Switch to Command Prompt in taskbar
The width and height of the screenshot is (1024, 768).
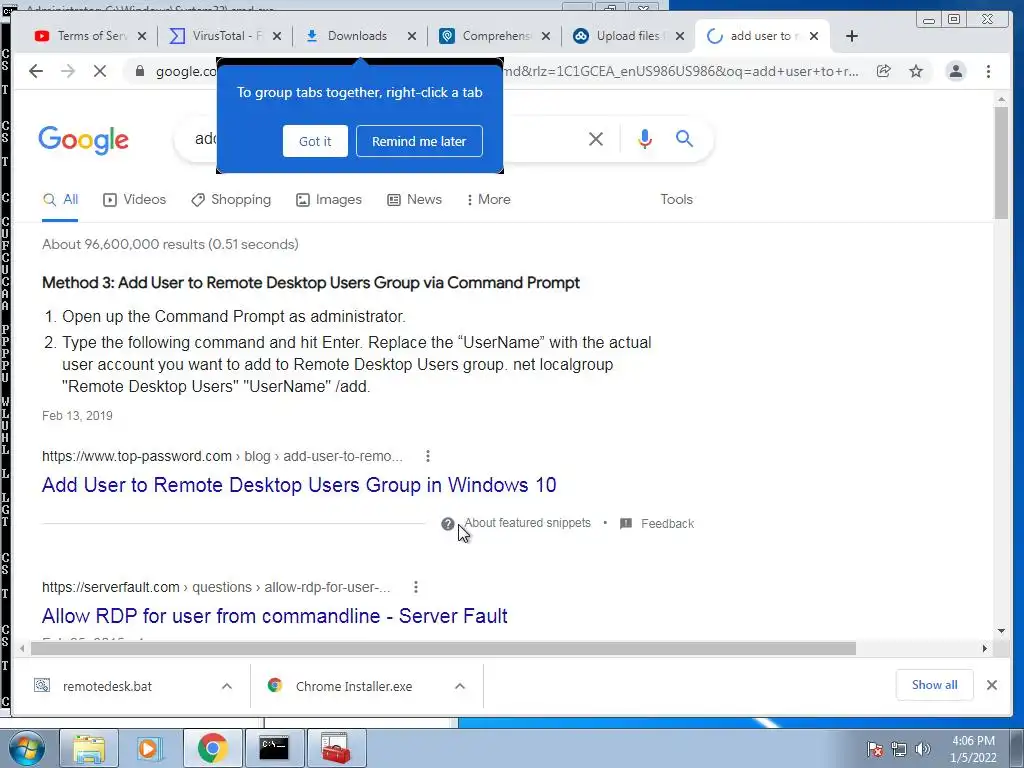click(x=274, y=748)
